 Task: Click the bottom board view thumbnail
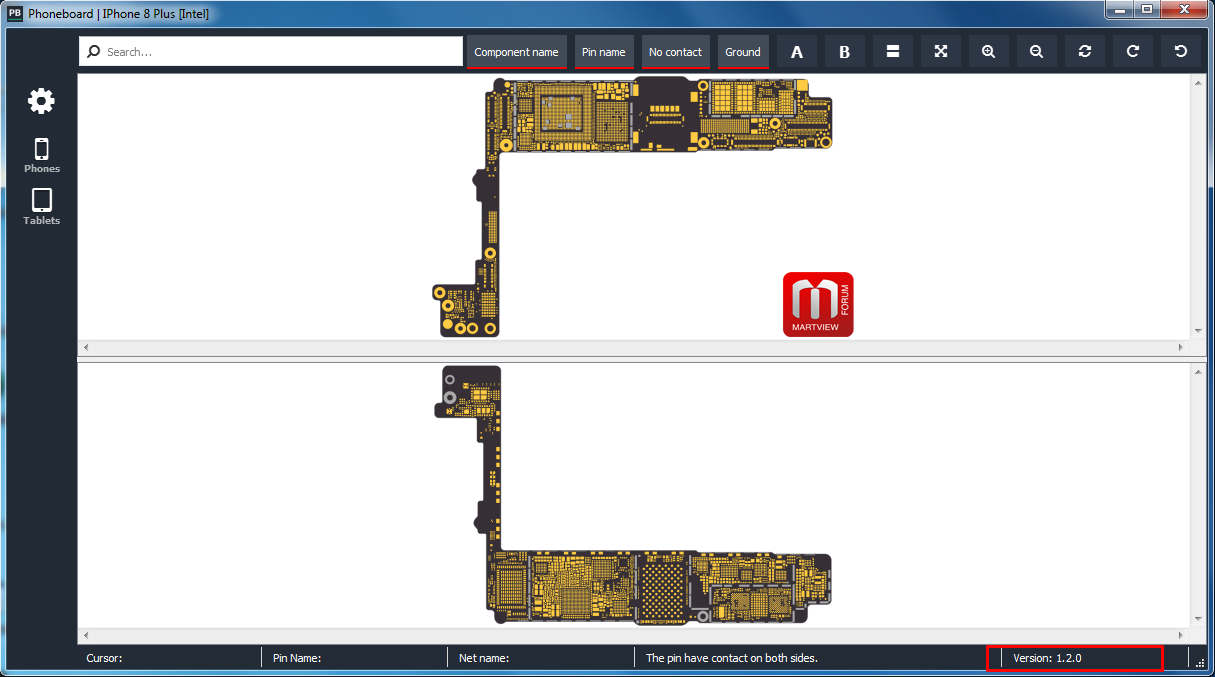click(632, 495)
